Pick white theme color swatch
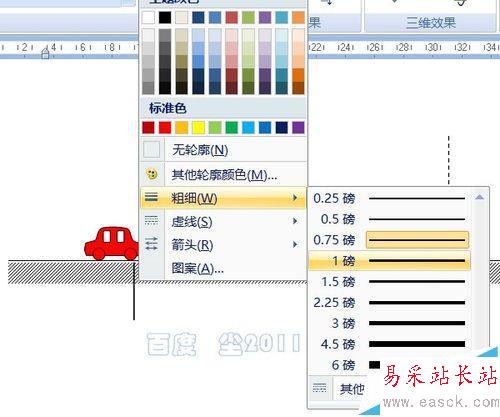This screenshot has height=417, width=500. point(148,17)
